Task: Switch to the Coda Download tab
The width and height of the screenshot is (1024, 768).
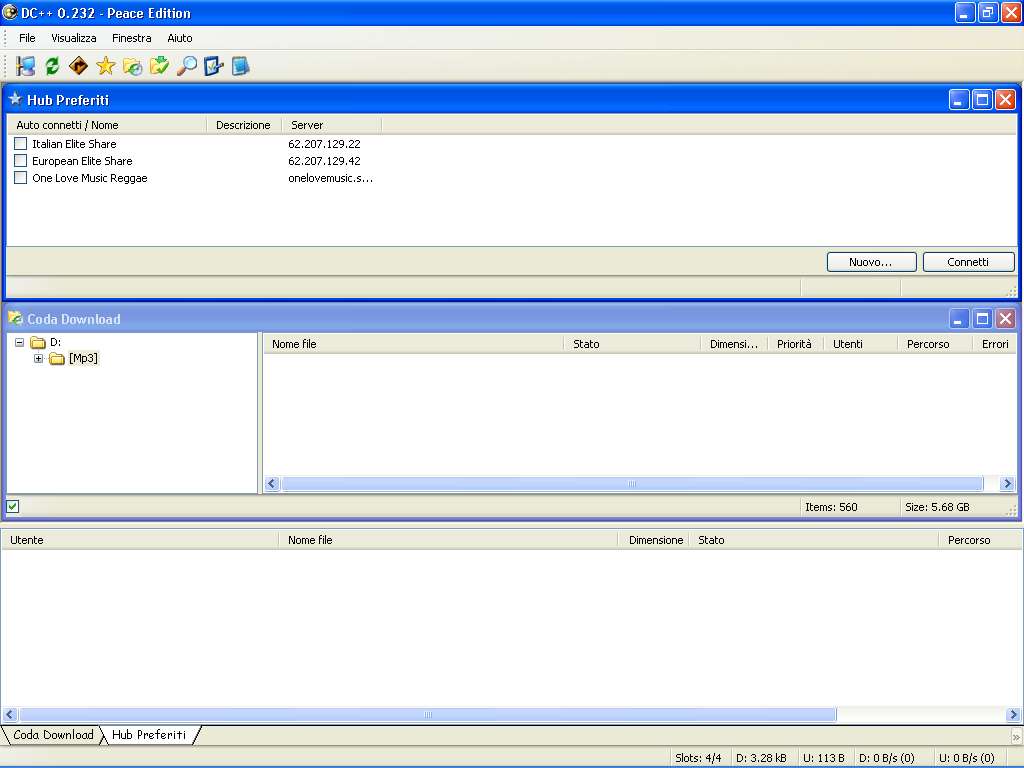Action: click(x=52, y=735)
